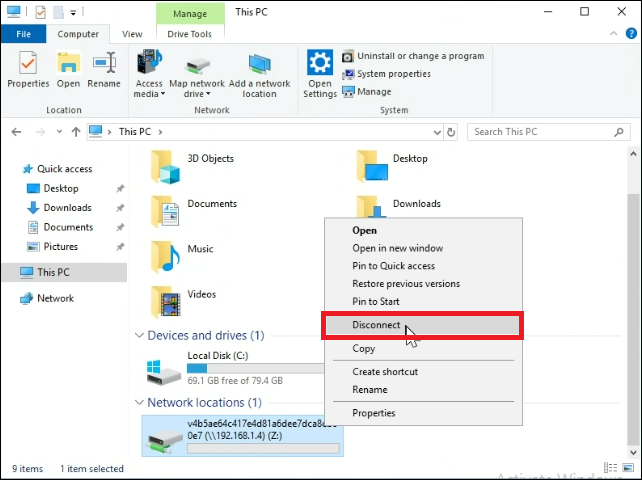Viewport: 642px width, 480px height.
Task: Collapse the ribbon with the chevron
Action: (613, 34)
